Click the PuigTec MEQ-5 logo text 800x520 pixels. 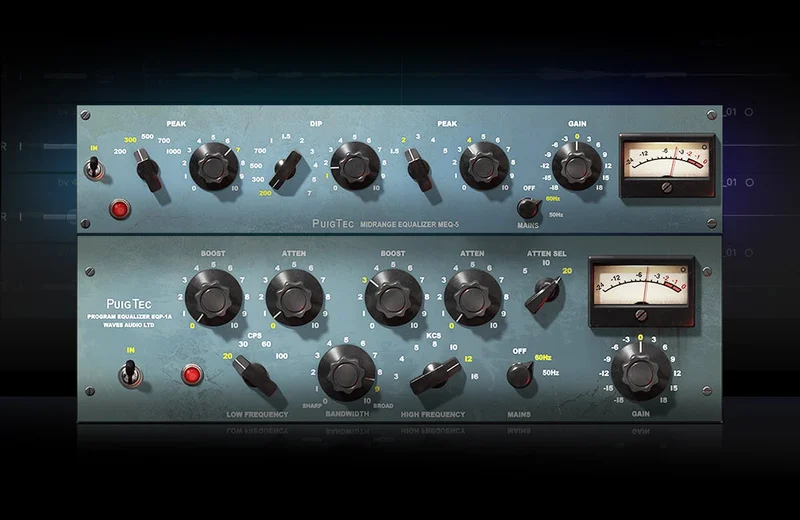pos(333,224)
